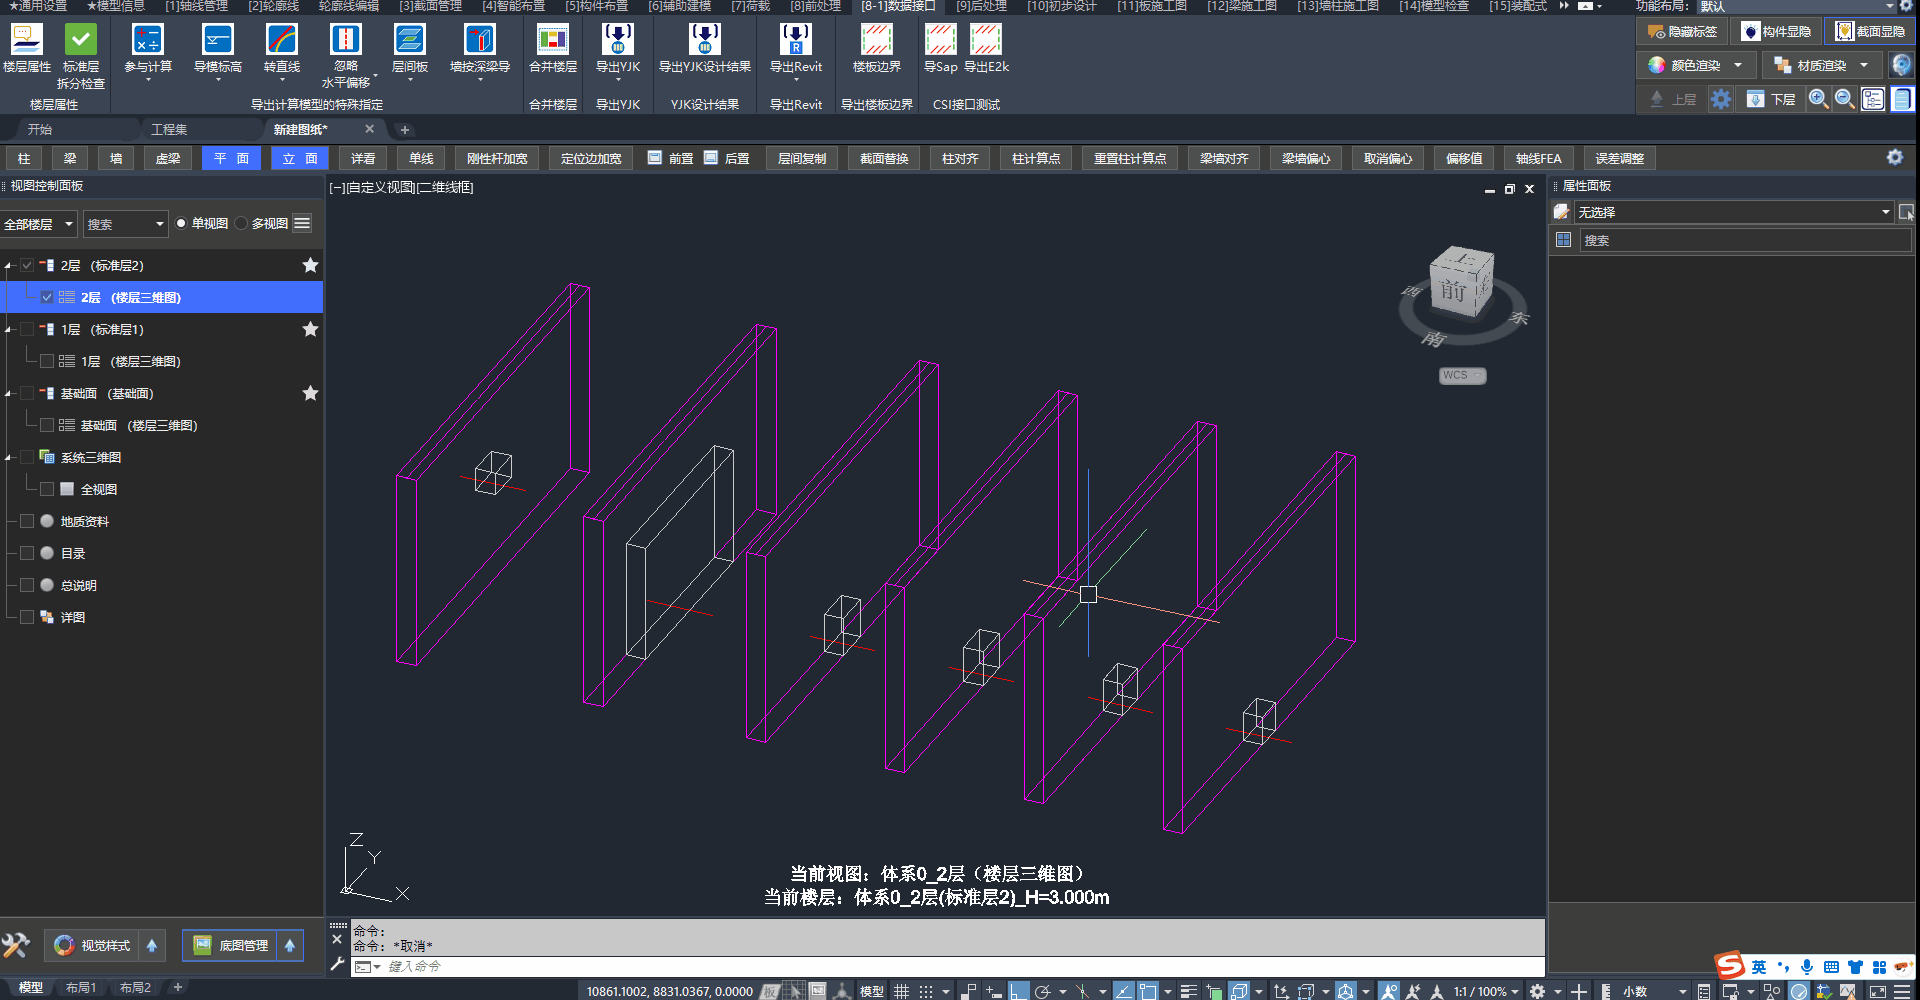
Task: Switch to the 工程集 tab
Action: click(x=169, y=129)
